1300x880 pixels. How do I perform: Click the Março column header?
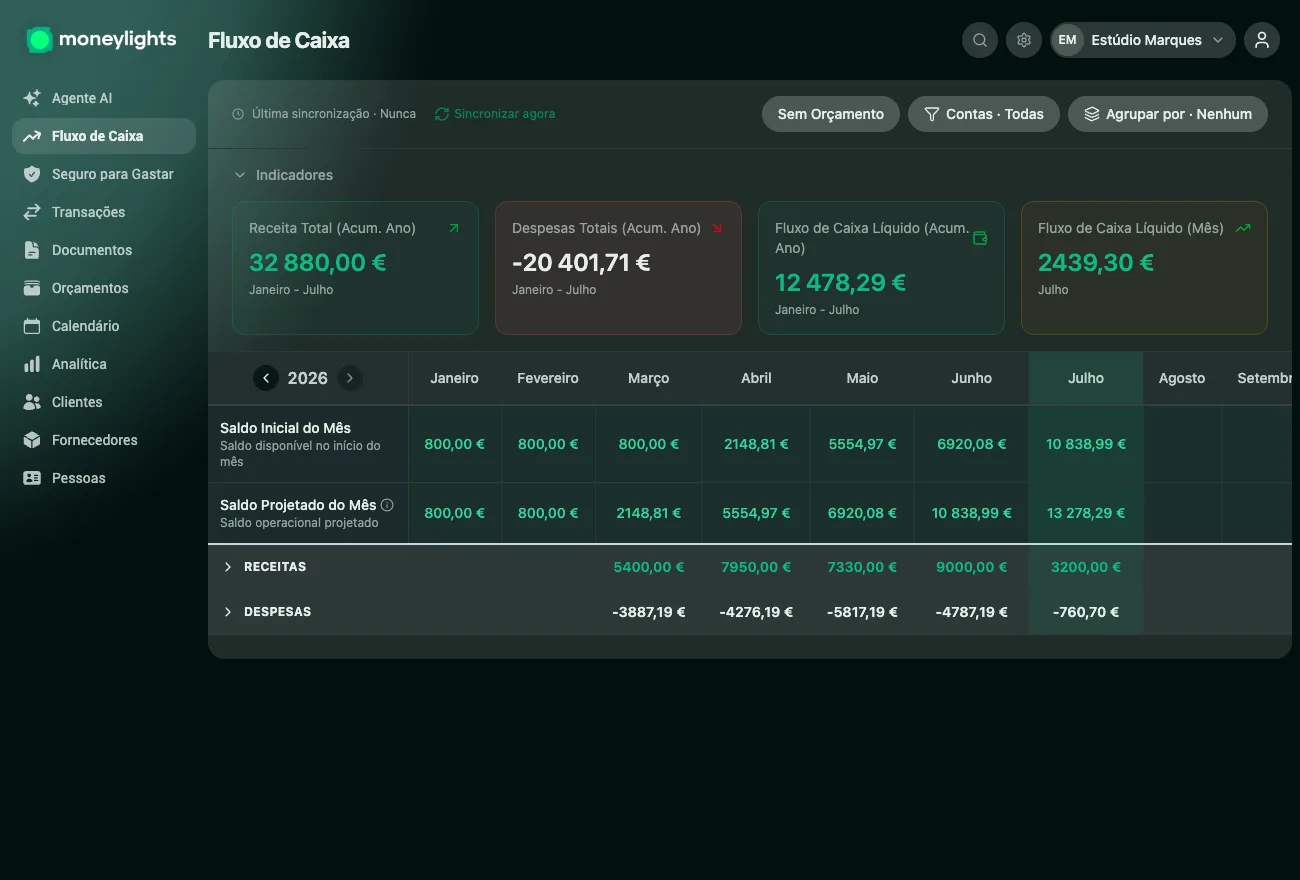pos(649,378)
